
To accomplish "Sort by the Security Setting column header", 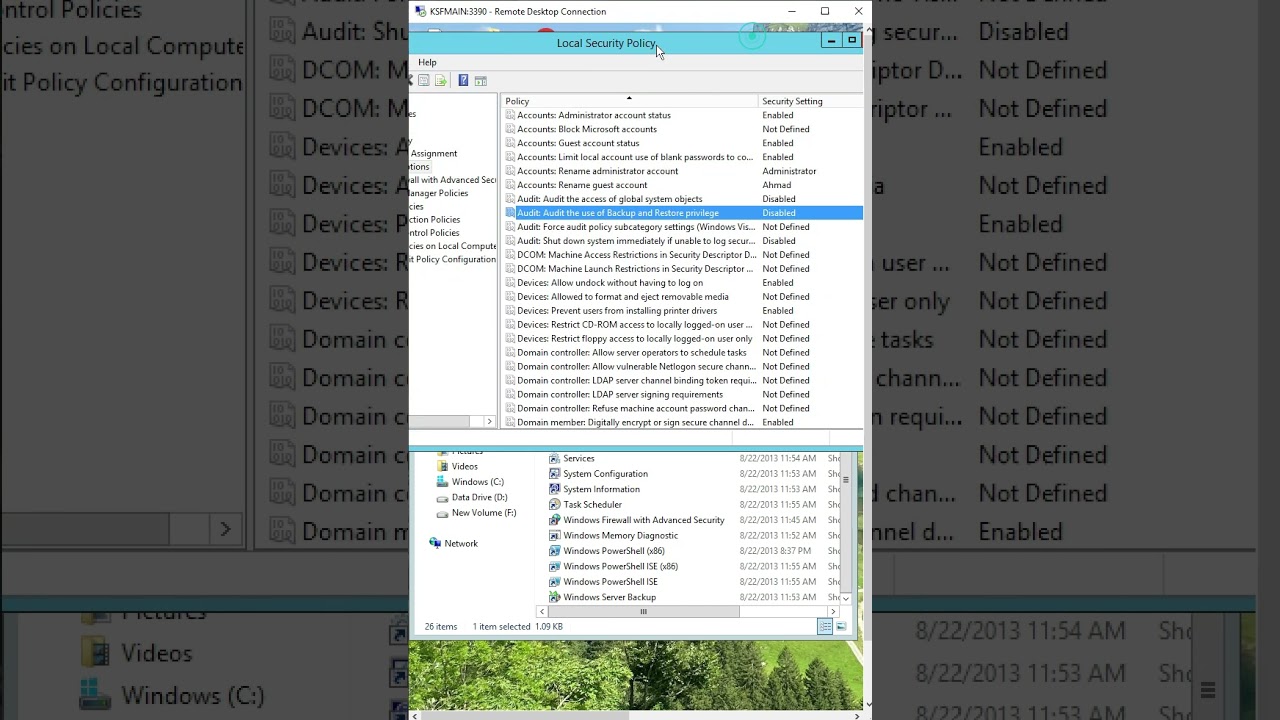I will [x=810, y=101].
